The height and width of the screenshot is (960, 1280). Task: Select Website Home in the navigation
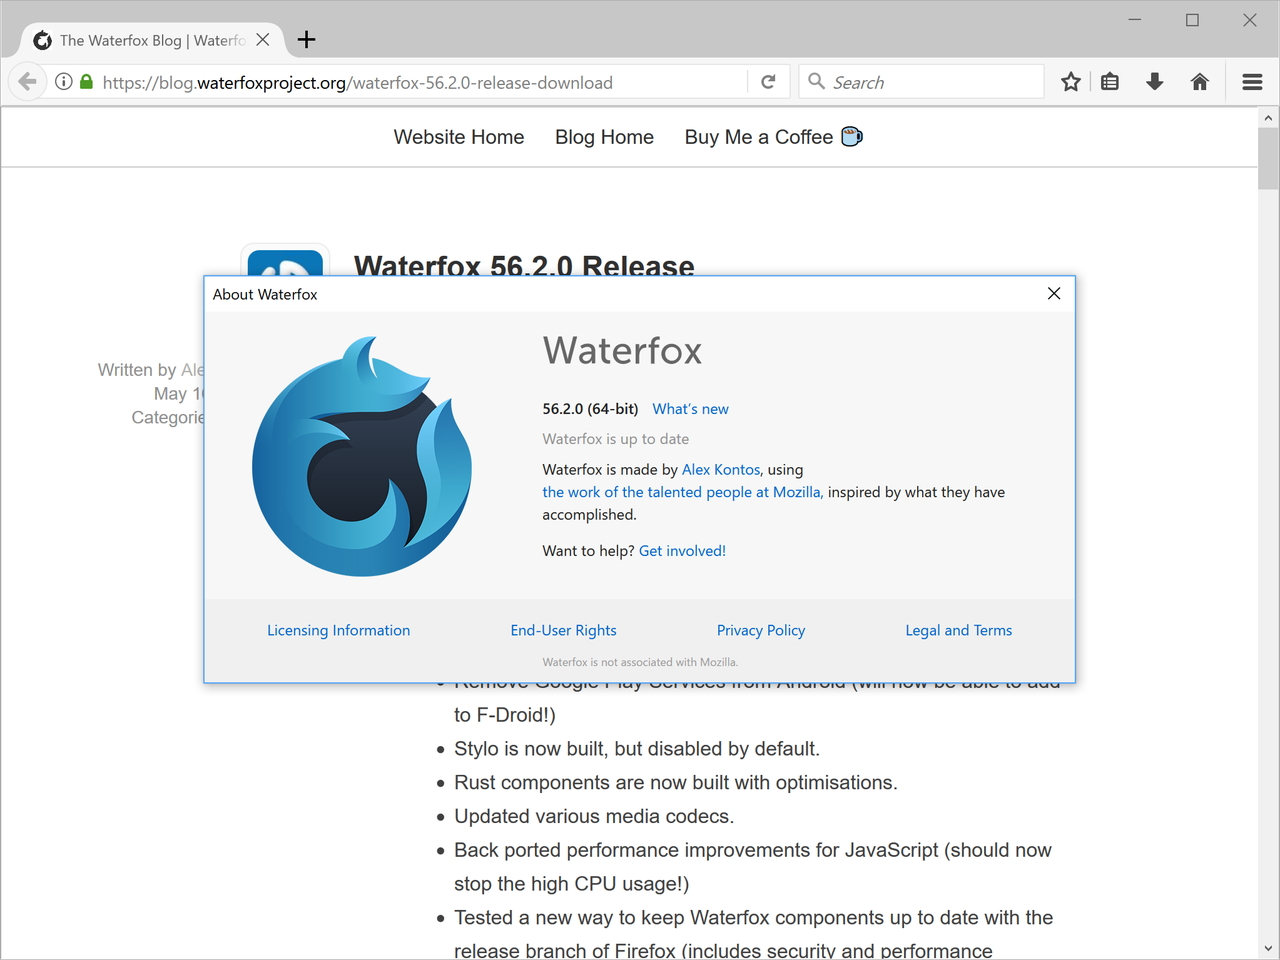(458, 137)
